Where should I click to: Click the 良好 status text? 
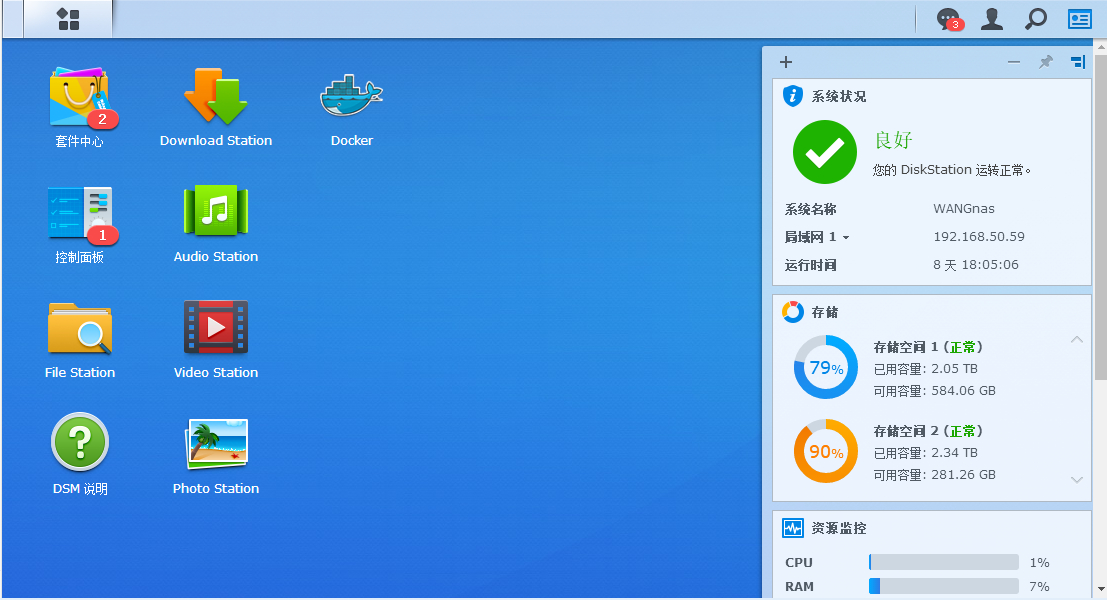click(893, 140)
